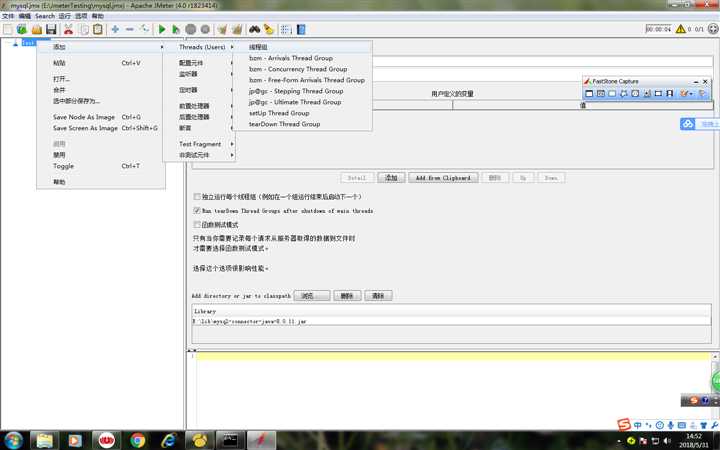Toggle run thread groups consecutively checkbox
The height and width of the screenshot is (450, 720).
click(x=197, y=197)
